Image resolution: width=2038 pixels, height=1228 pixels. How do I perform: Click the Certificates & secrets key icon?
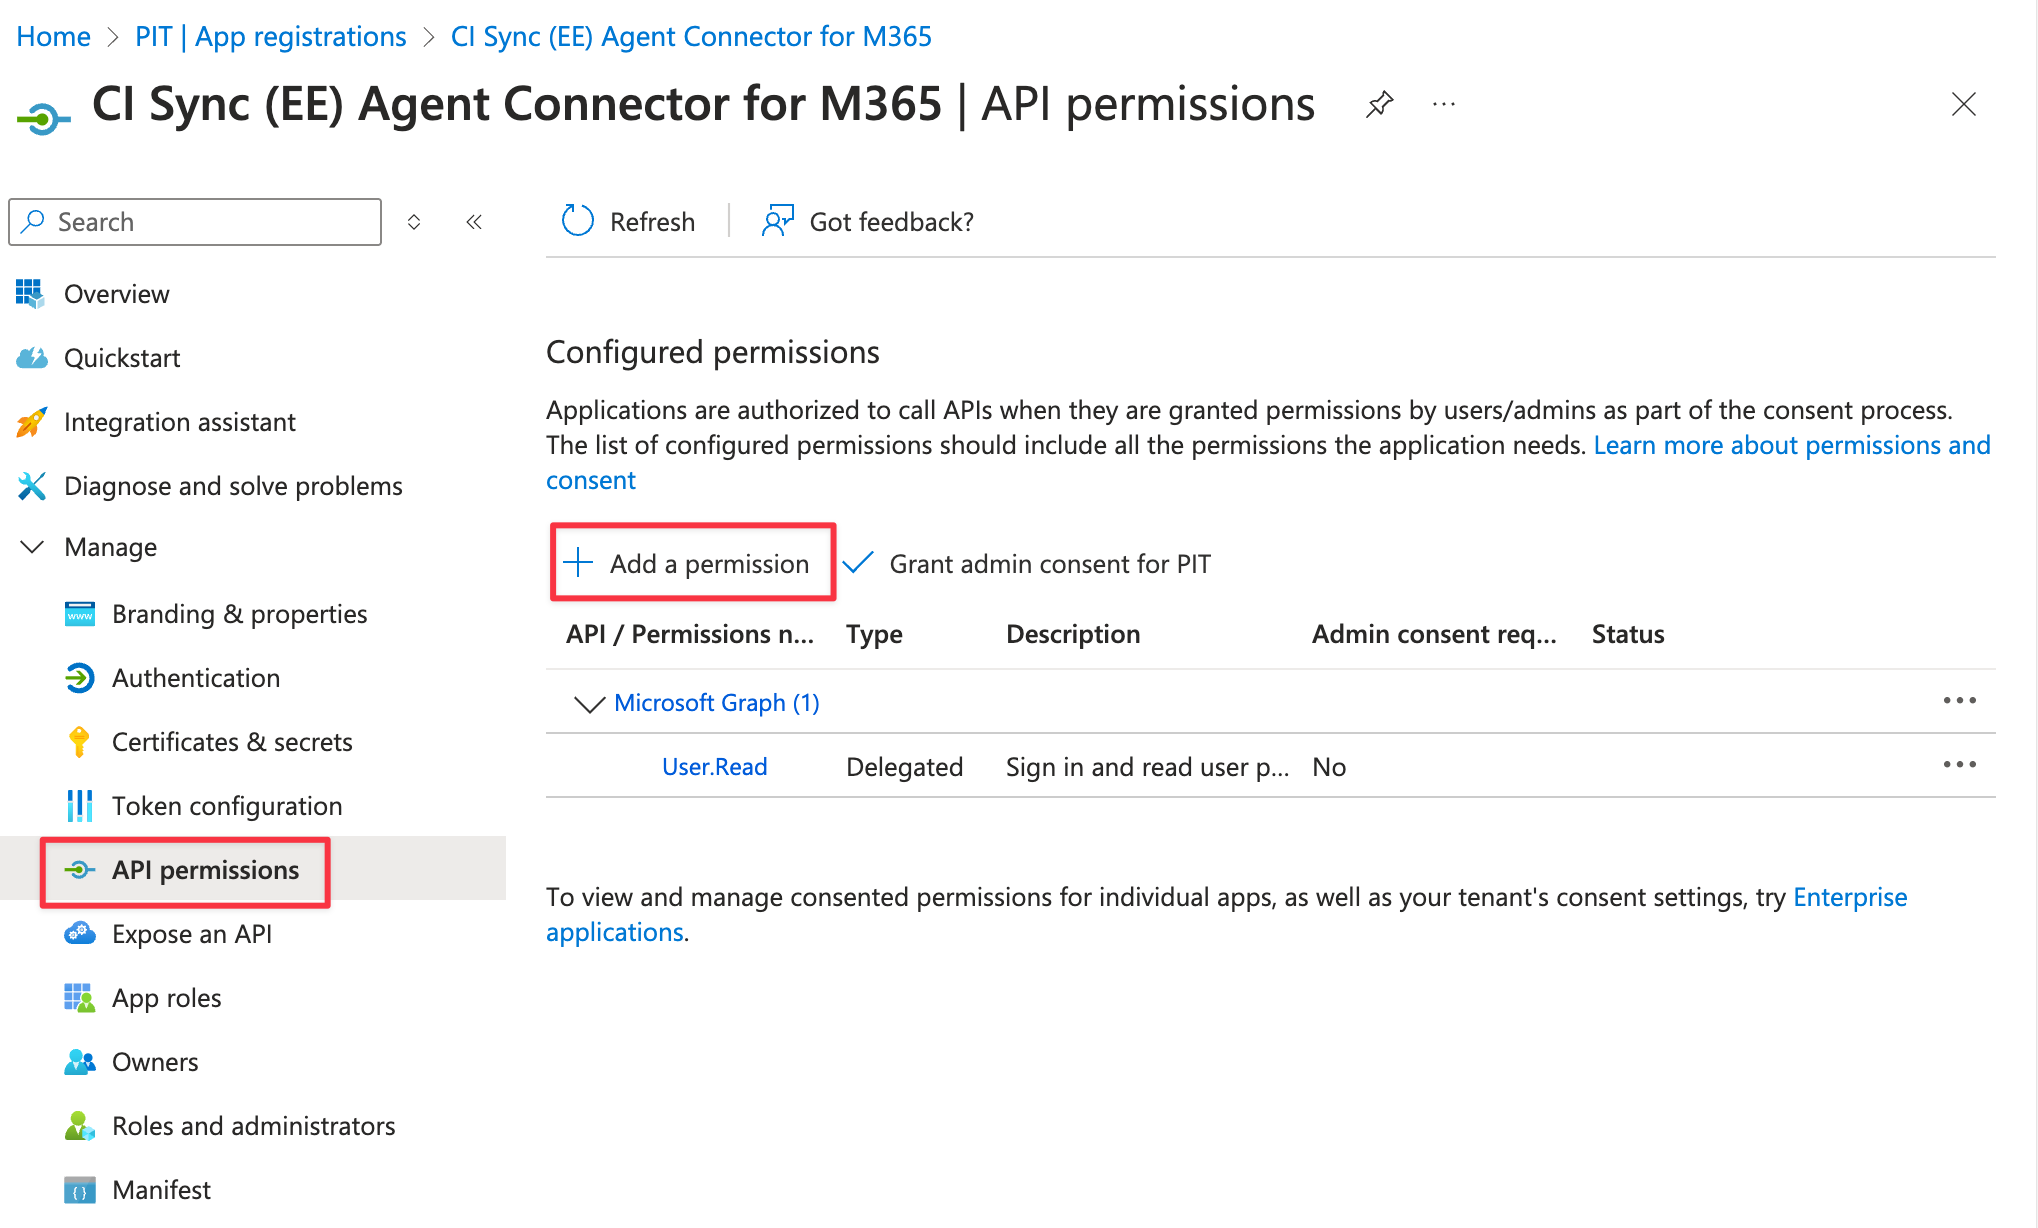point(79,742)
